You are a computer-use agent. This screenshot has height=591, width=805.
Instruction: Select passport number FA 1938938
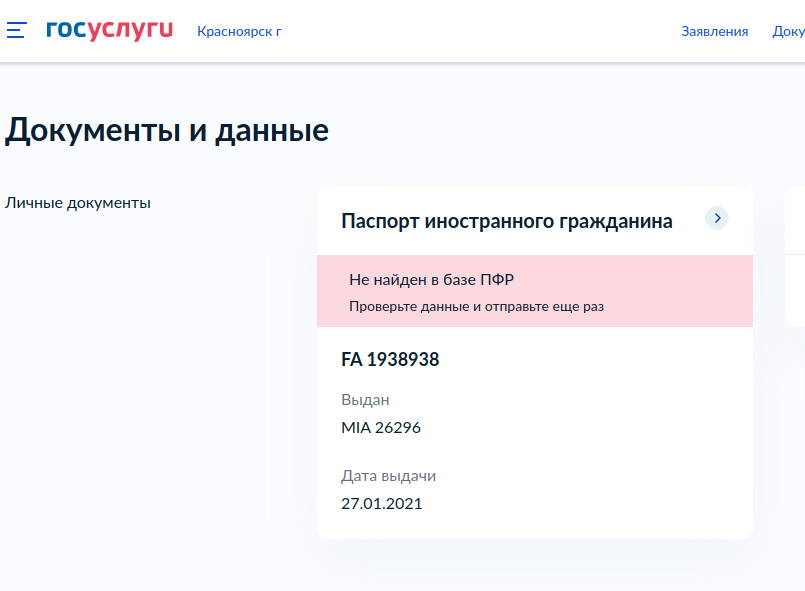390,360
